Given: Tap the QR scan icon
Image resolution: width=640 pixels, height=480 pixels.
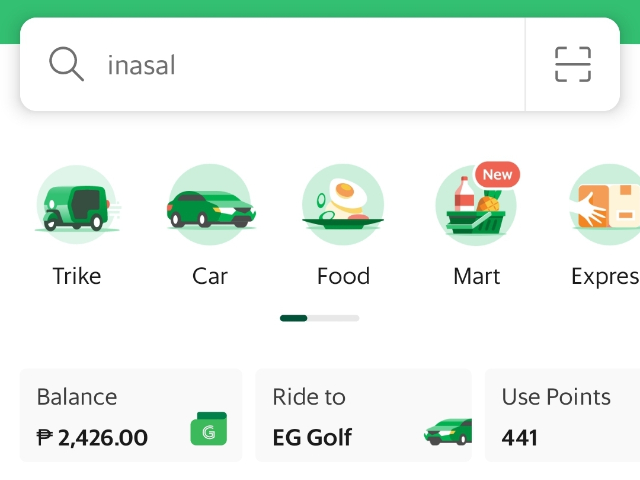Looking at the screenshot, I should [573, 64].
